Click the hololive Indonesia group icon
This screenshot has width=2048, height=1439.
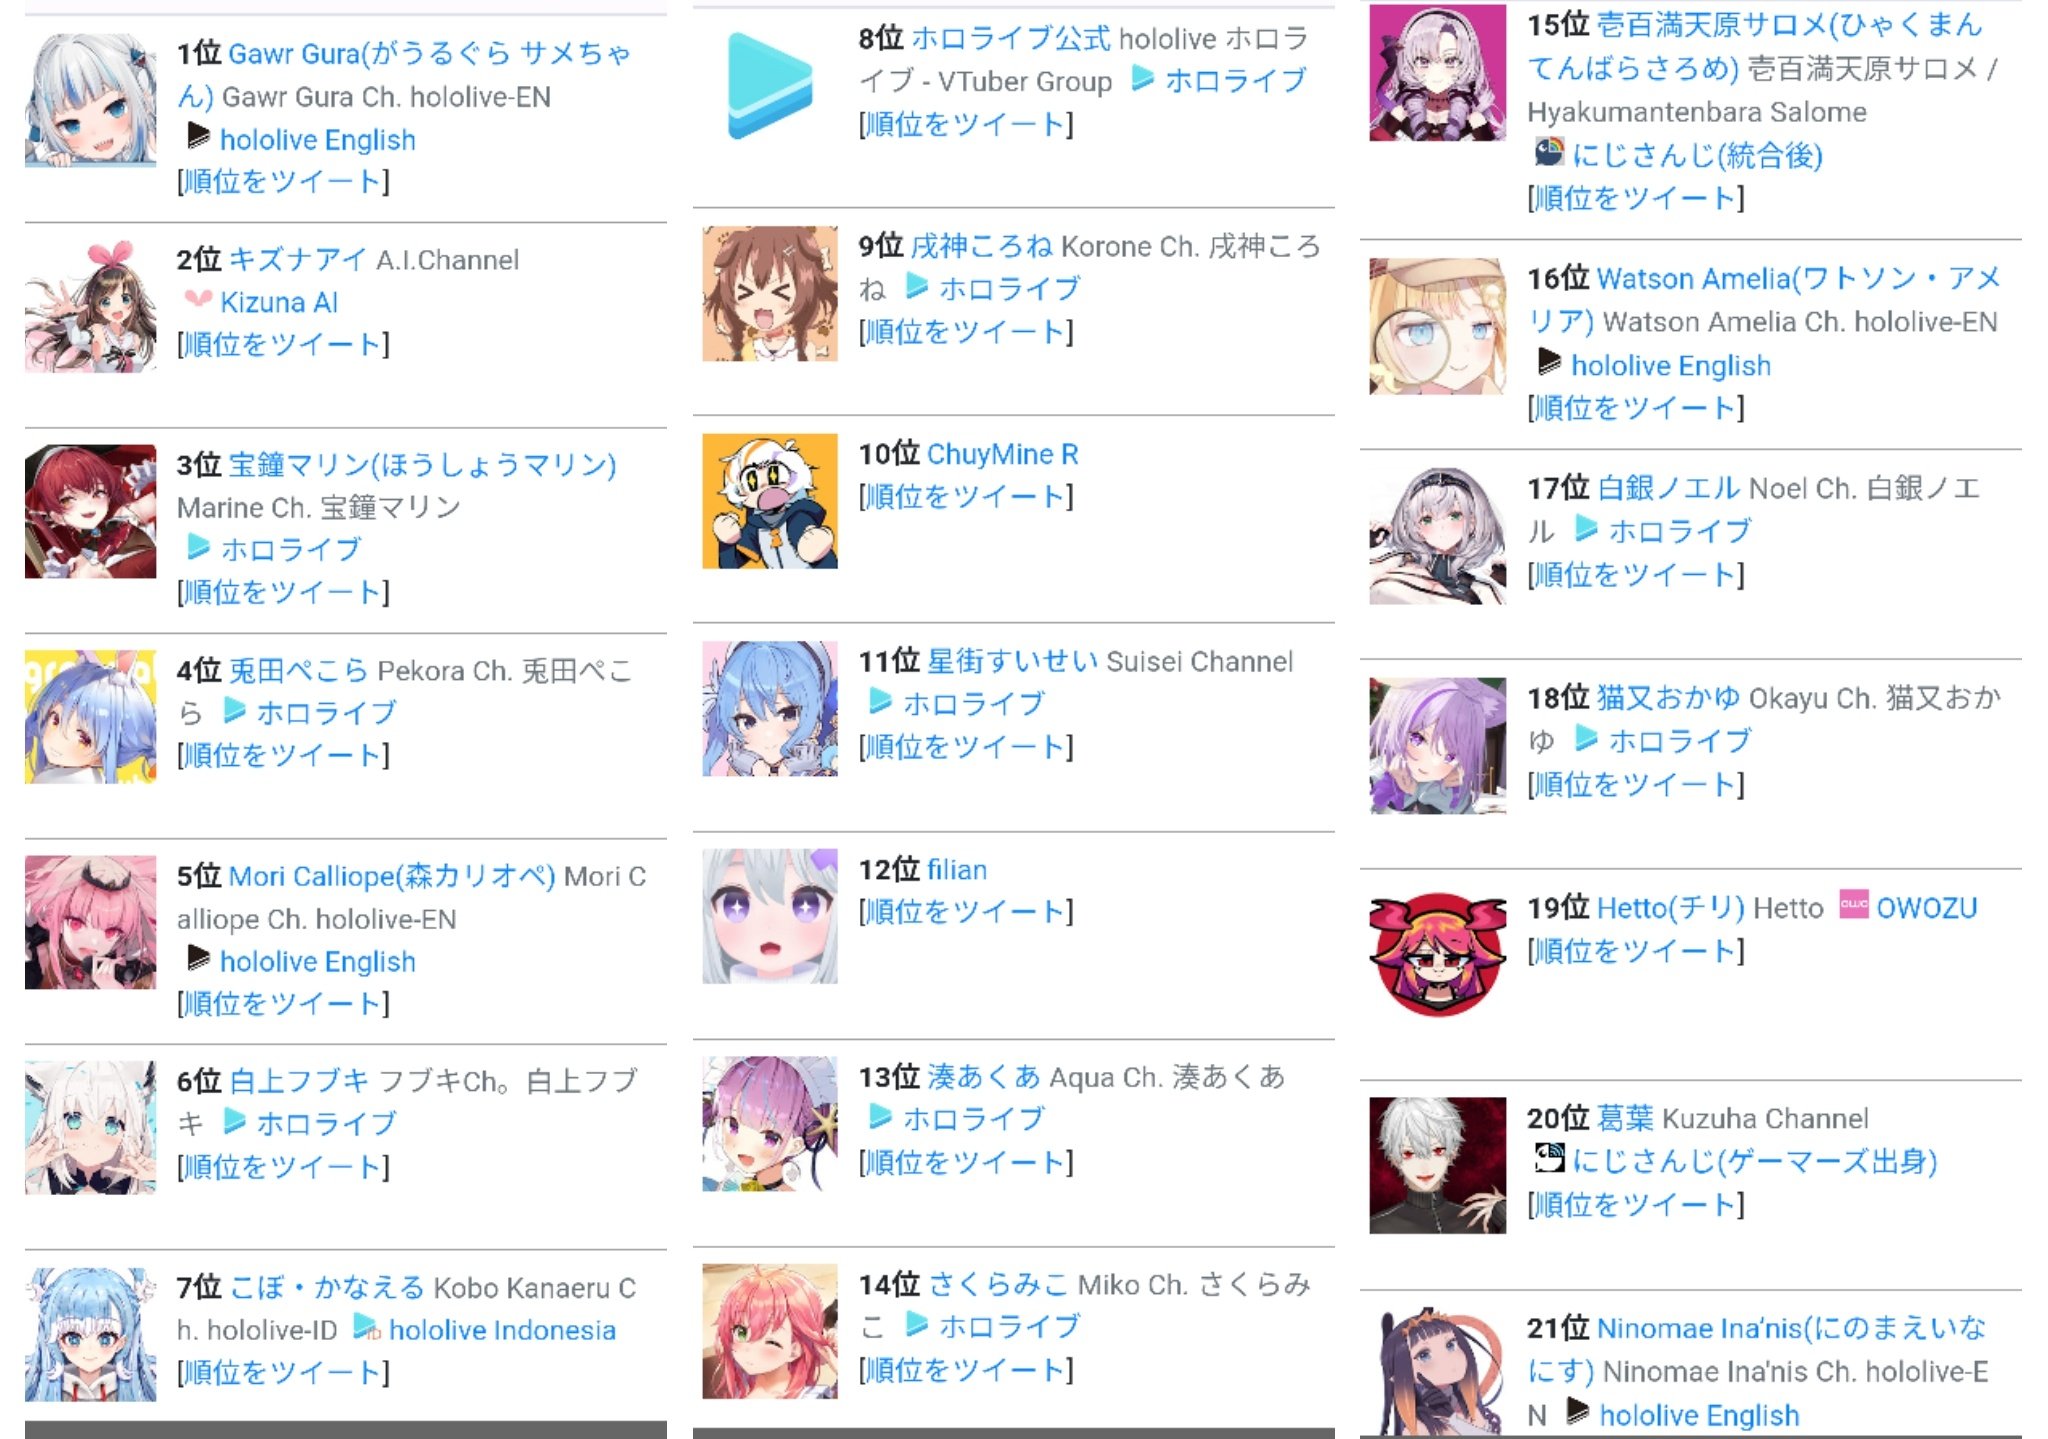(x=367, y=1327)
